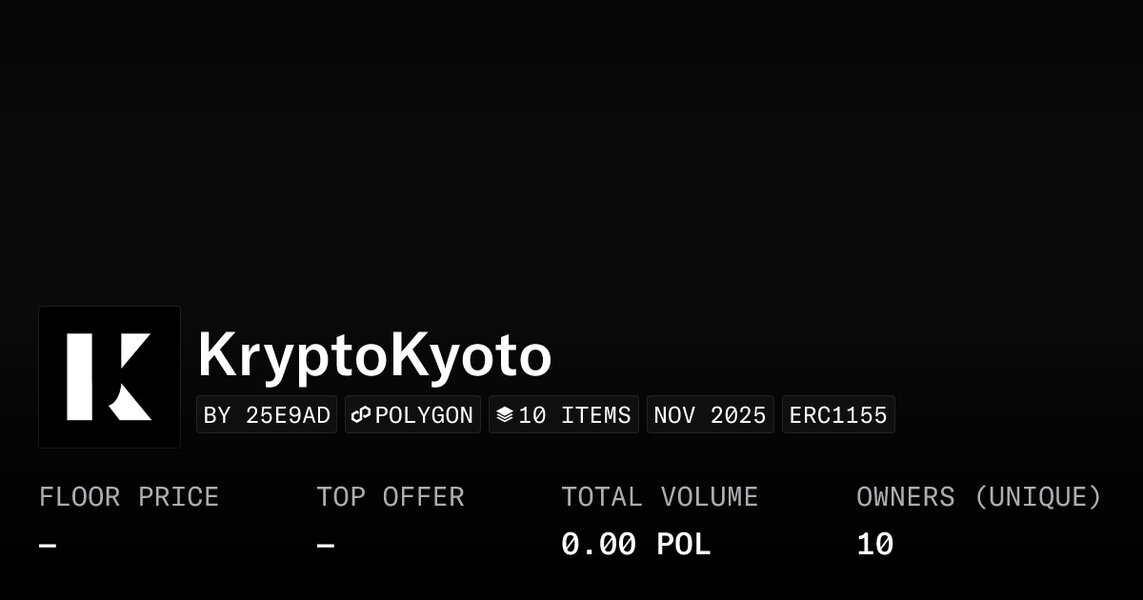The width and height of the screenshot is (1143, 600).
Task: Click the TOP OFFER label
Action: pos(390,497)
